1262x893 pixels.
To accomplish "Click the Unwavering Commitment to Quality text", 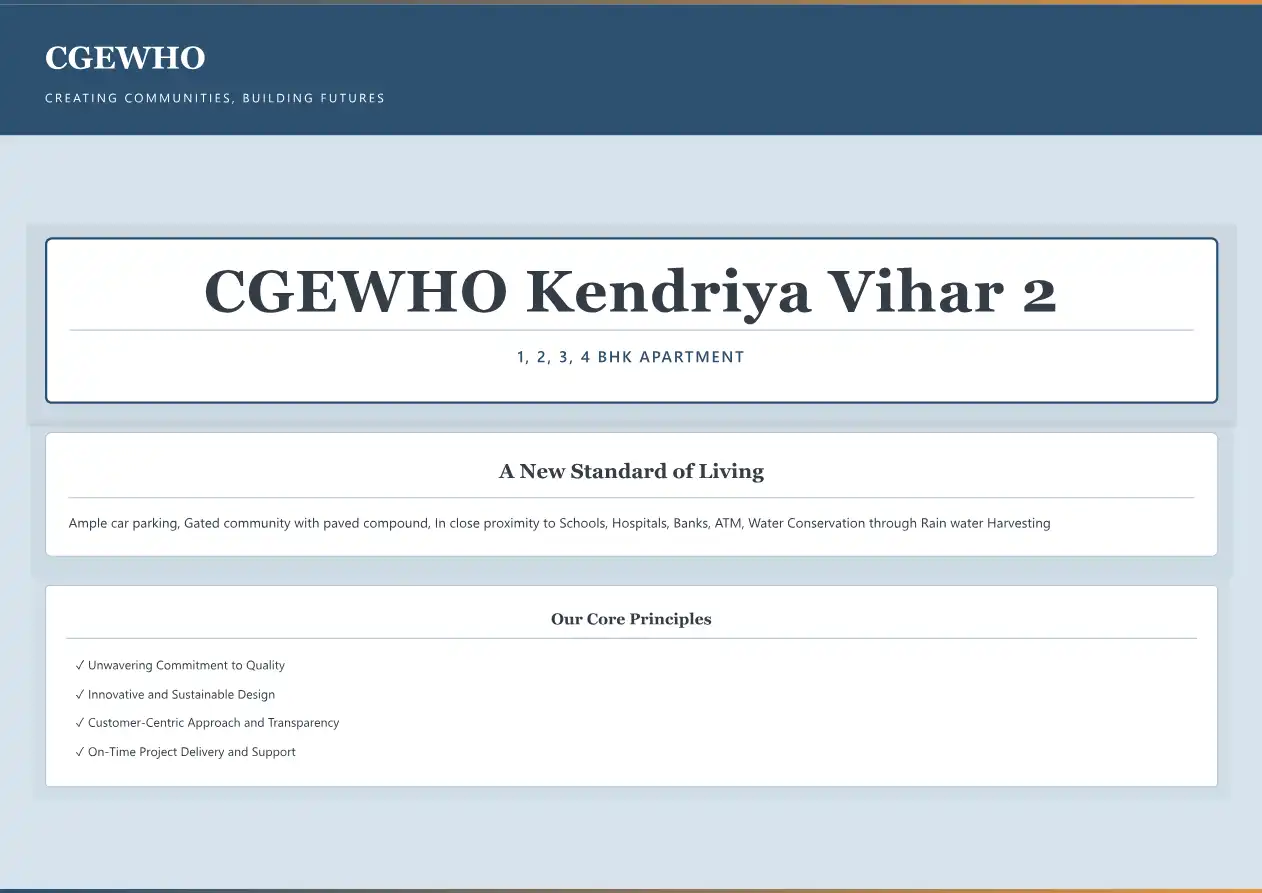I will pos(186,666).
